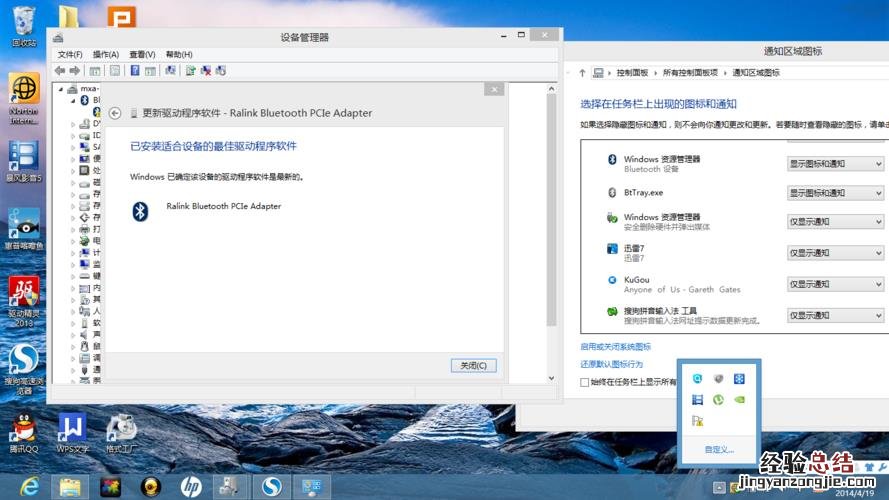Select the KuGou row in notification list

731,284
